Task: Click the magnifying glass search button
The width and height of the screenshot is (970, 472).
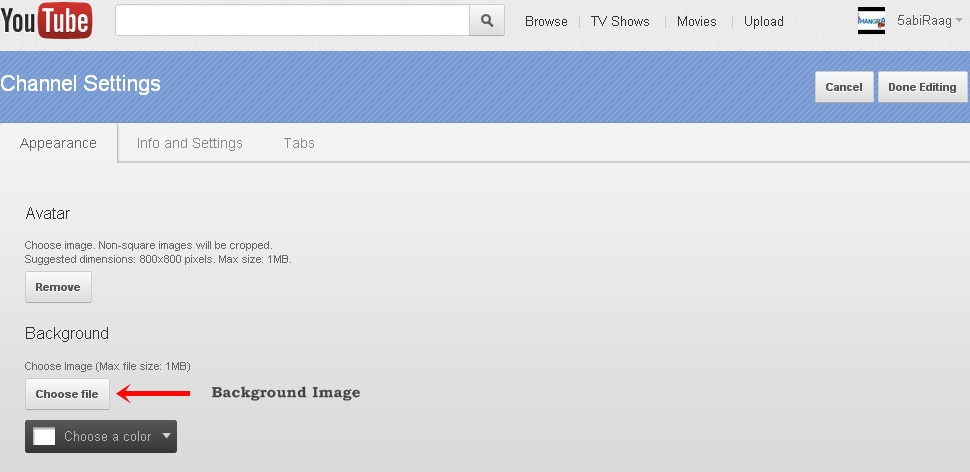Action: coord(487,20)
